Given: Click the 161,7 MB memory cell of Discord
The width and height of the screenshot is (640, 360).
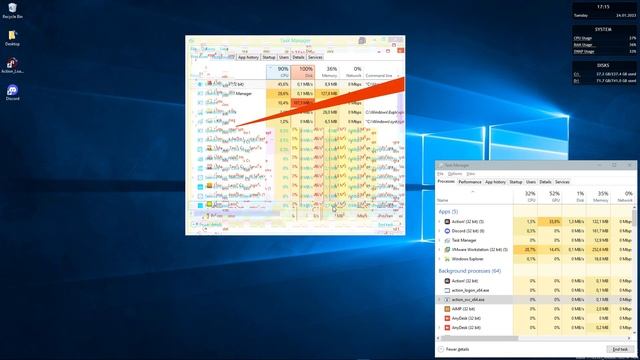Looking at the screenshot, I should [598, 231].
